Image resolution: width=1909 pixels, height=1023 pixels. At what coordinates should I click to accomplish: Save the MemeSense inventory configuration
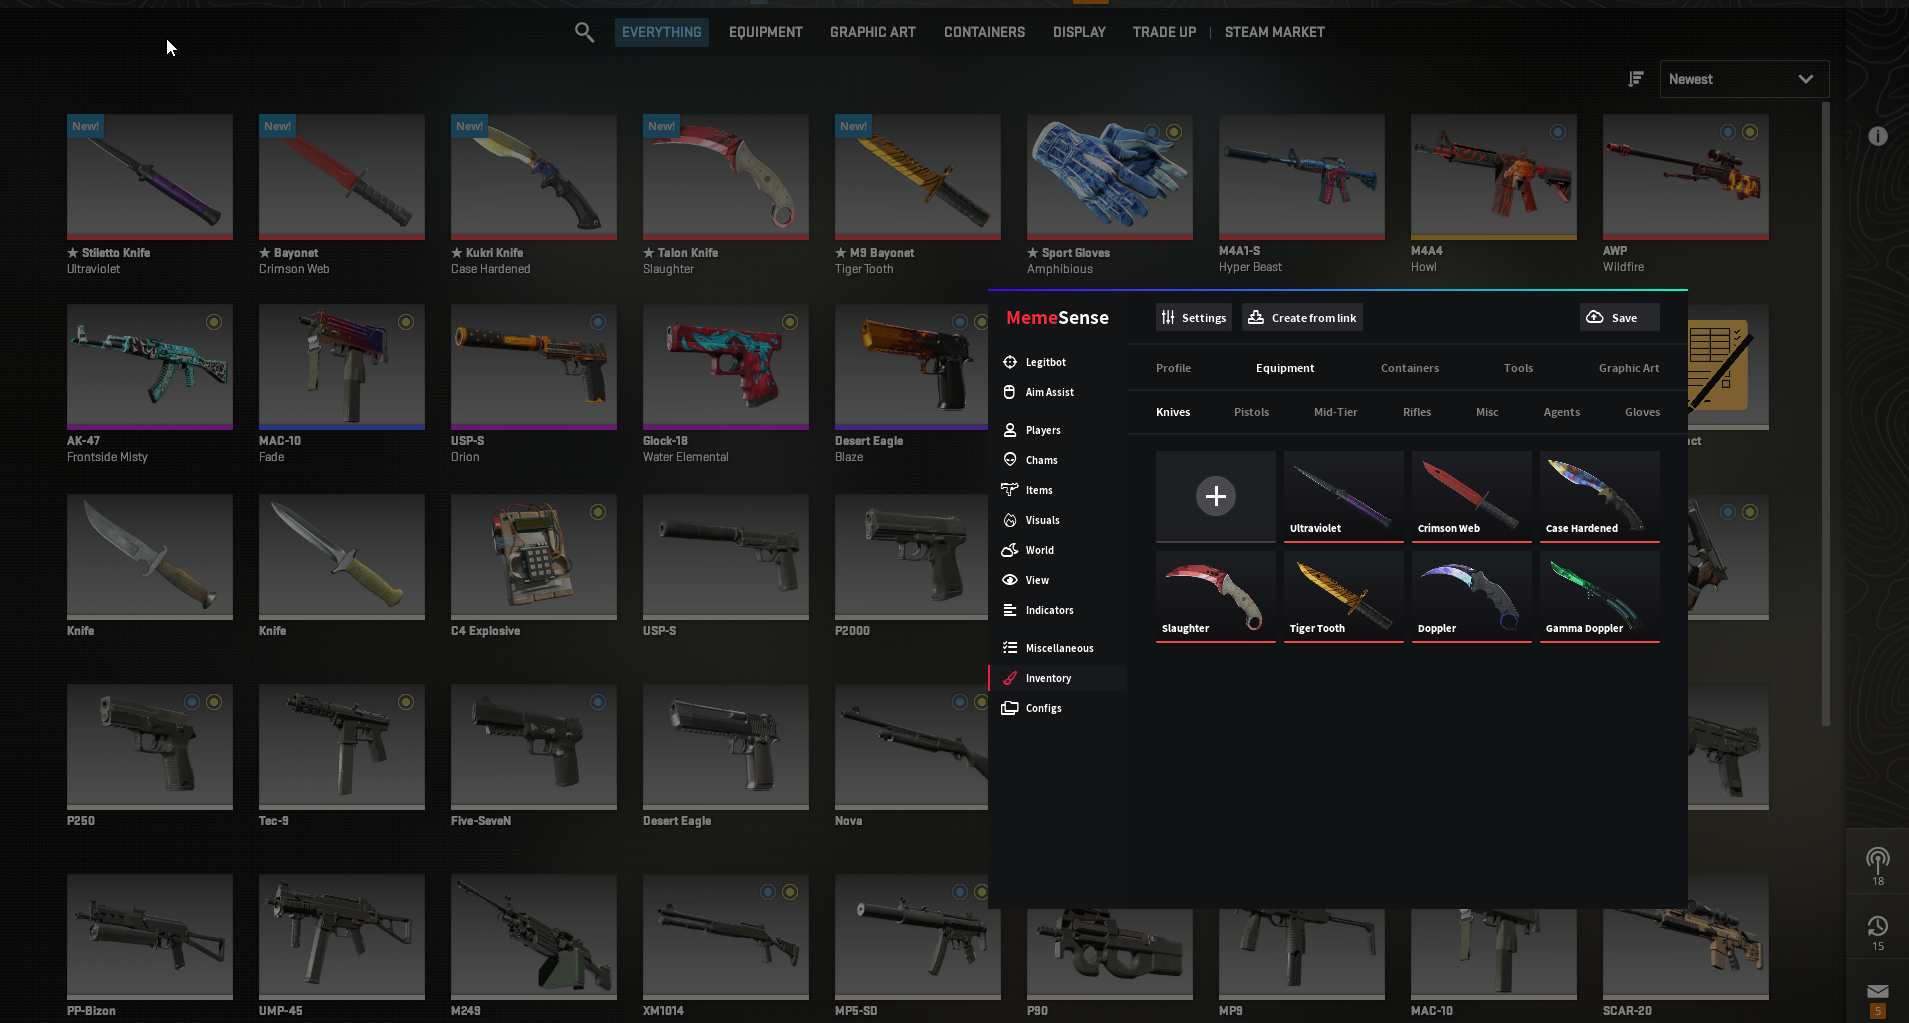[1620, 317]
